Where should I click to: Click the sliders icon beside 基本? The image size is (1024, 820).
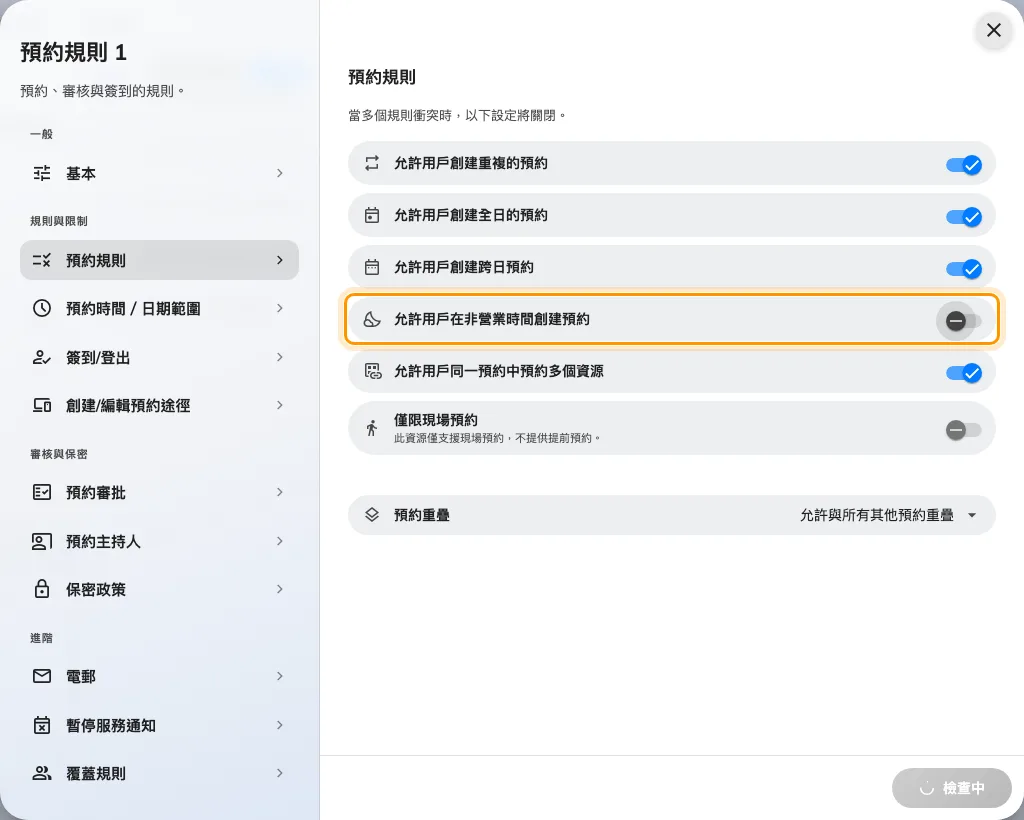click(42, 173)
